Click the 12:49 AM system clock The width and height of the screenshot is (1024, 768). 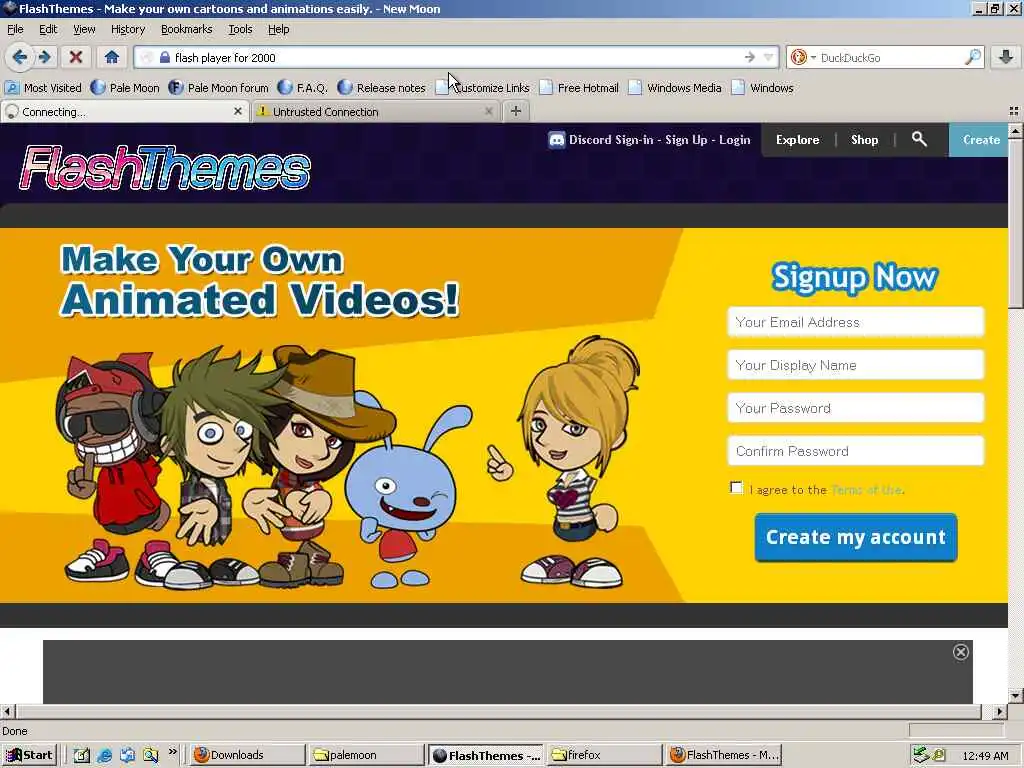tap(985, 756)
